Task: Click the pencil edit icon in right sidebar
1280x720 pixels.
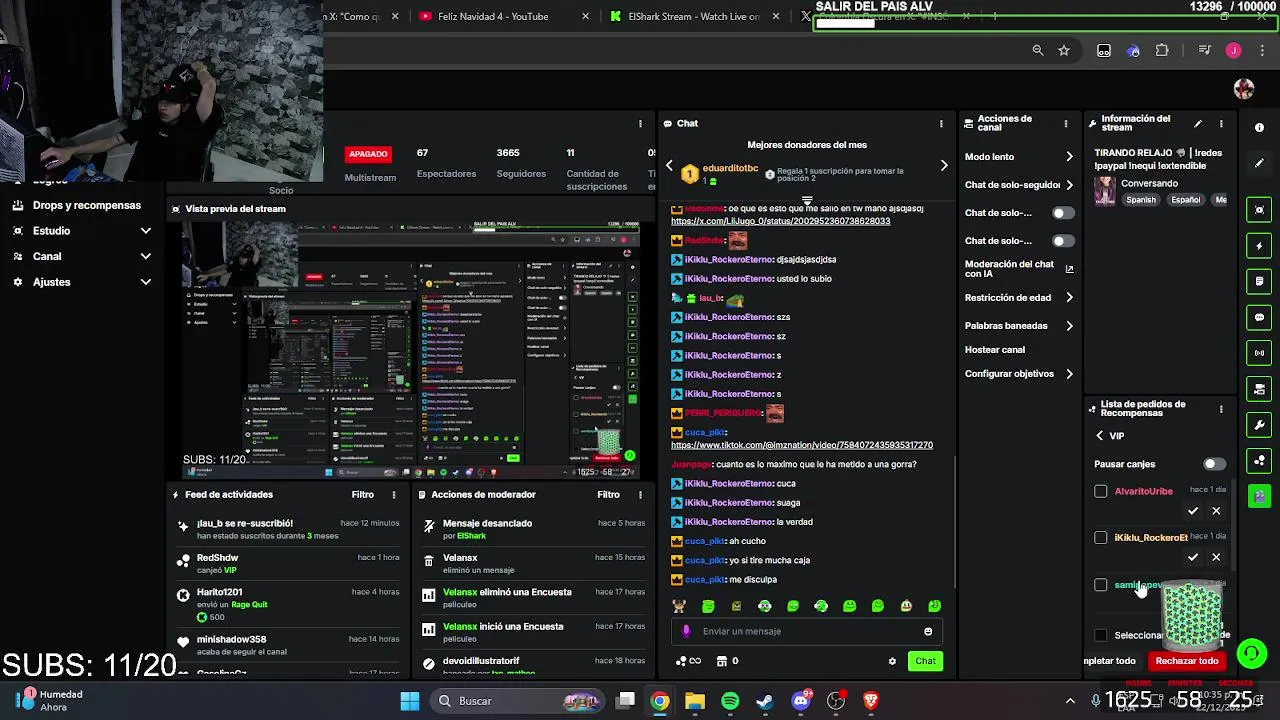Action: 1259,163
